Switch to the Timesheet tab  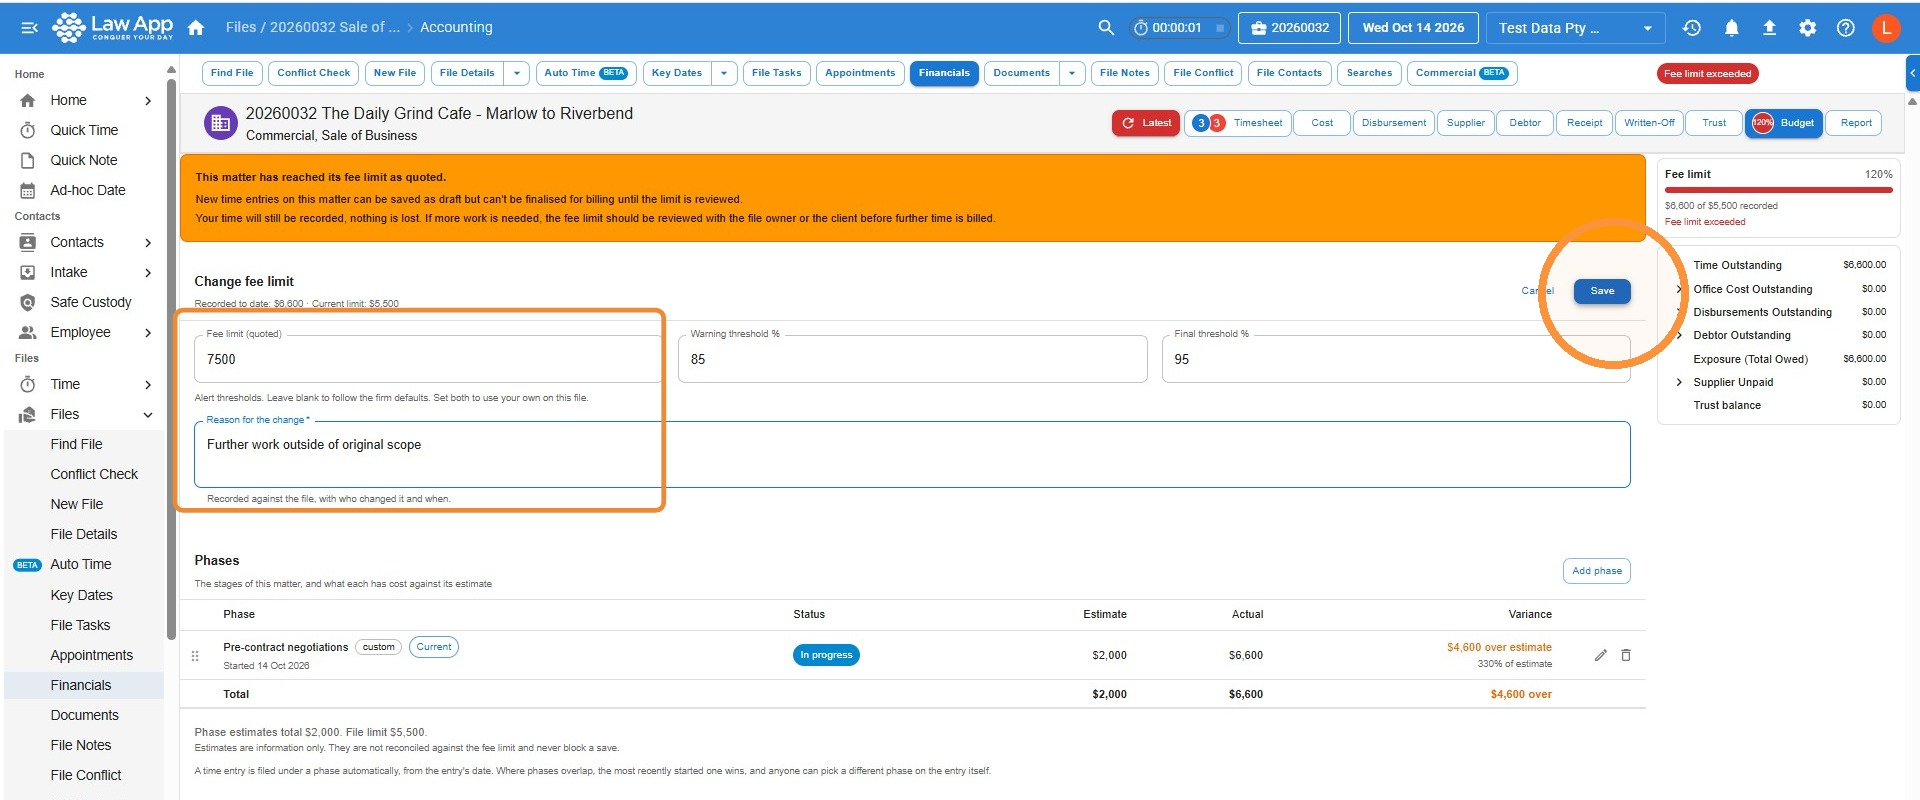(x=1237, y=123)
